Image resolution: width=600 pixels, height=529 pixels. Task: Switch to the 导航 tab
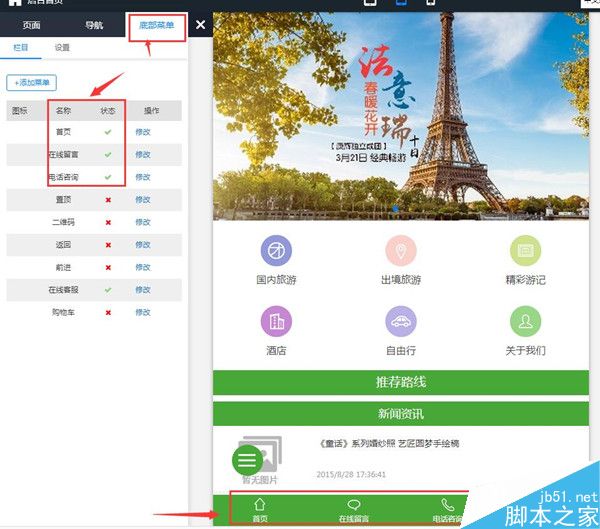[x=94, y=25]
